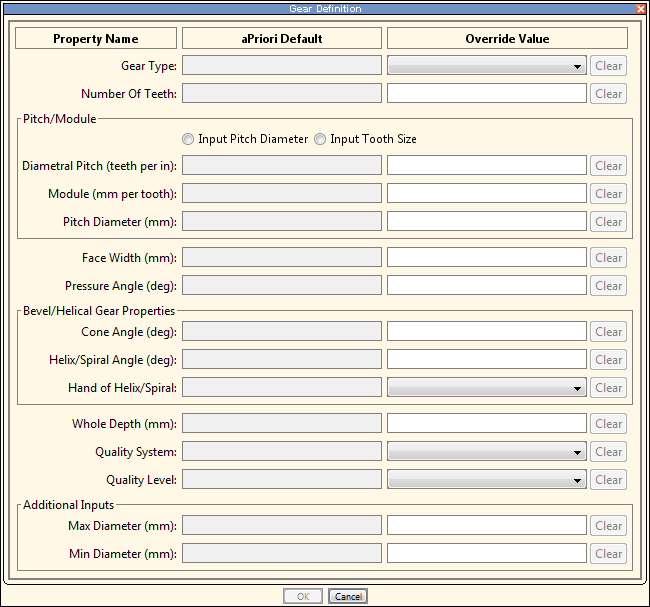
Task: Clear the Min Diameter override value
Action: click(x=608, y=554)
